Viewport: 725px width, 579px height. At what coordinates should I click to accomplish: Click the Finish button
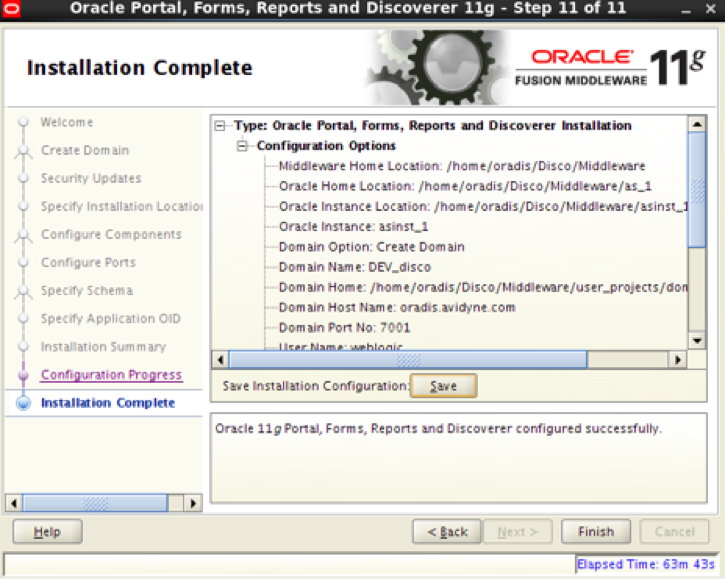point(596,531)
